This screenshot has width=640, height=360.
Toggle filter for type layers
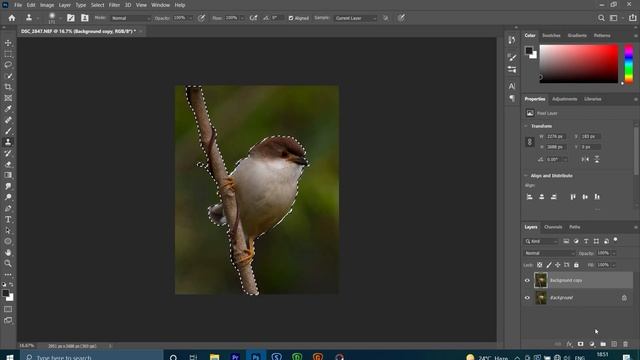[x=586, y=241]
